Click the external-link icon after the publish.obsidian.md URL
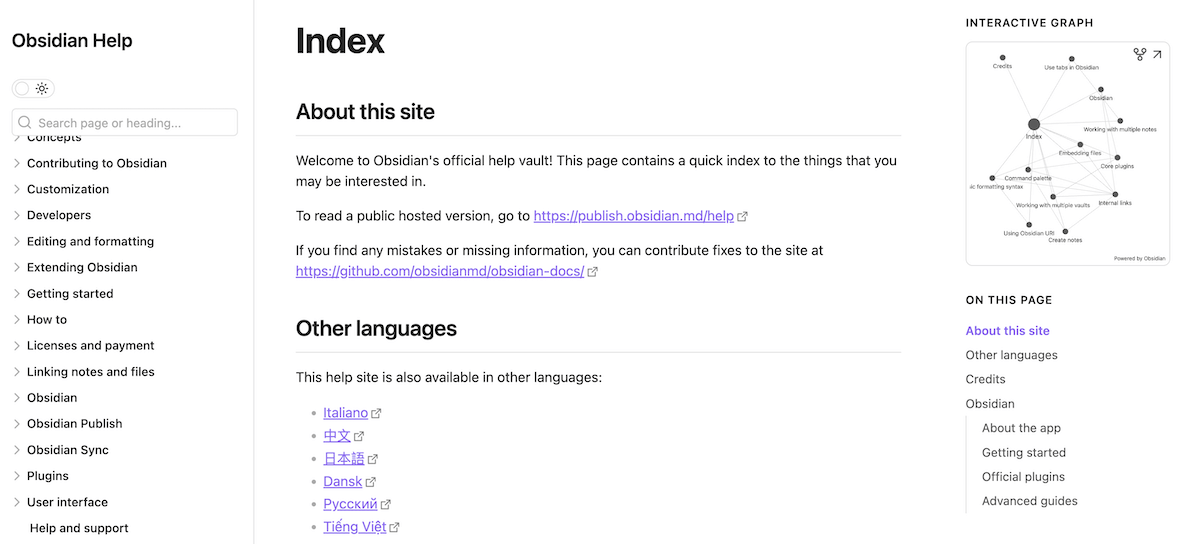Viewport: 1200px width, 544px height. (743, 216)
